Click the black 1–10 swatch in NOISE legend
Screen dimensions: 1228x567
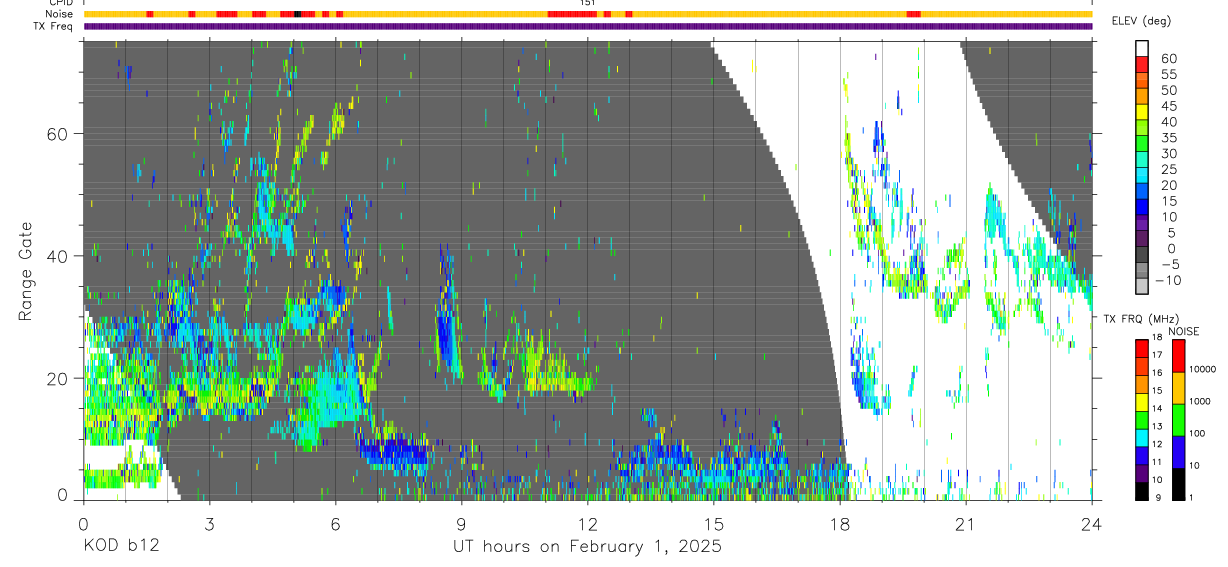pos(1178,484)
